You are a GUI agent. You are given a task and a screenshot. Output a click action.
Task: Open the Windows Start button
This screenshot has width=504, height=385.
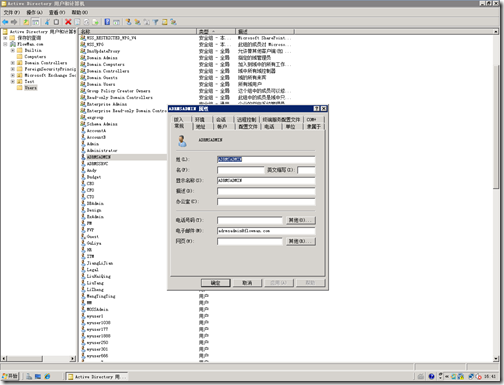pyautogui.click(x=10, y=376)
